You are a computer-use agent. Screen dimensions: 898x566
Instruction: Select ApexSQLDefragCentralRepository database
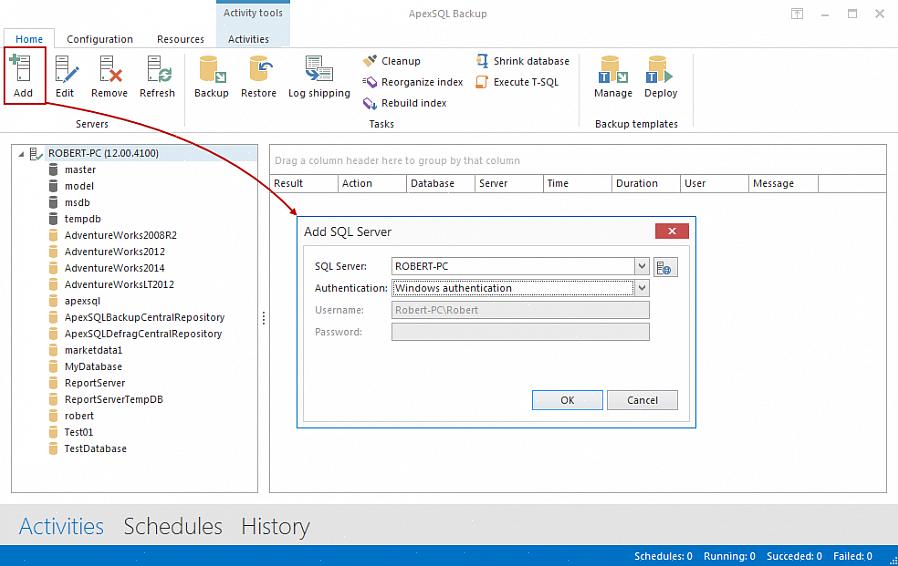pyautogui.click(x=143, y=333)
